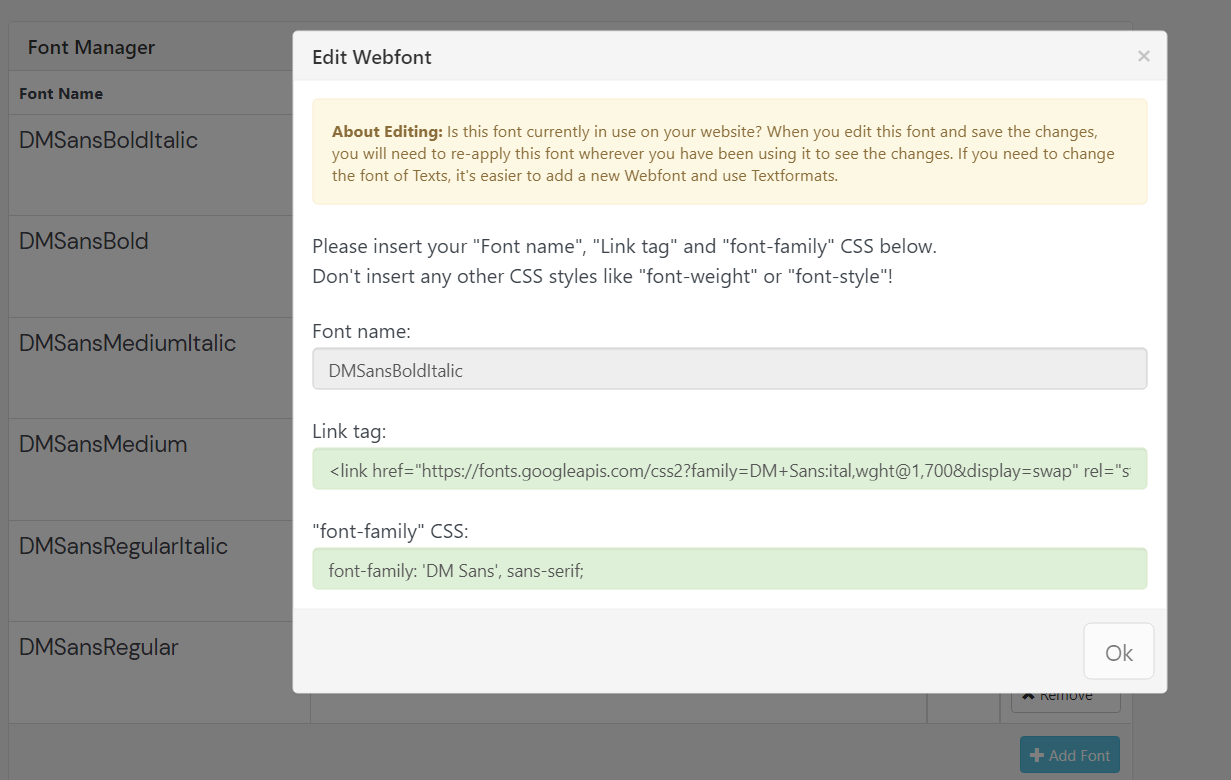Click the About Editing notice box
Viewport: 1231px width, 780px height.
tap(729, 152)
